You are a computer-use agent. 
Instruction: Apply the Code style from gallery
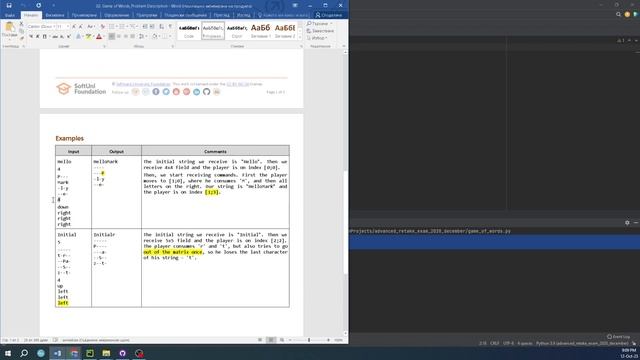(189, 31)
